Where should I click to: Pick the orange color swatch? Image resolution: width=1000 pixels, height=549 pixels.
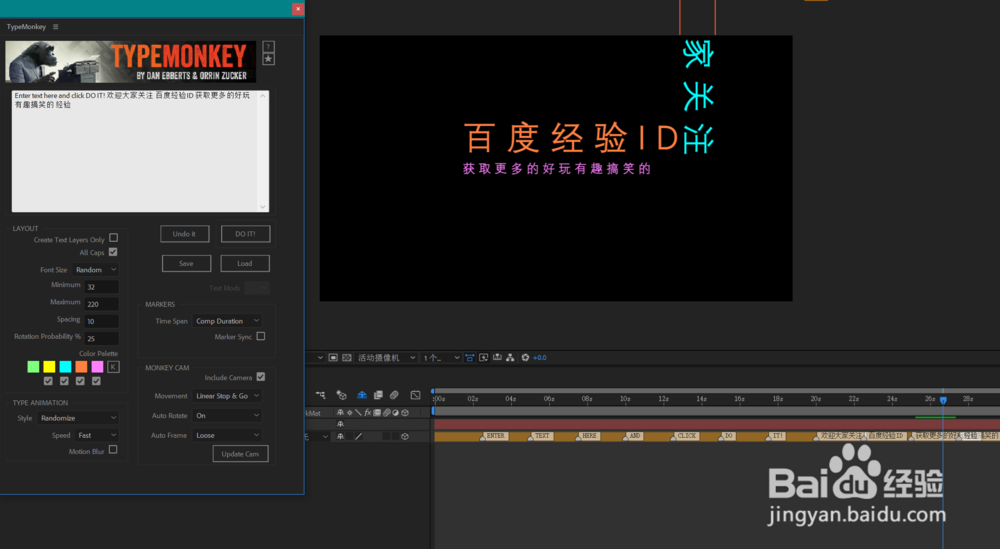81,367
